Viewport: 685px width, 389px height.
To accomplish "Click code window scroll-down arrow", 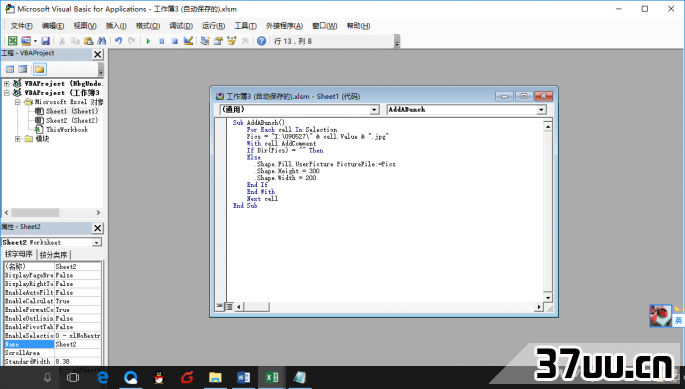I will (x=548, y=298).
